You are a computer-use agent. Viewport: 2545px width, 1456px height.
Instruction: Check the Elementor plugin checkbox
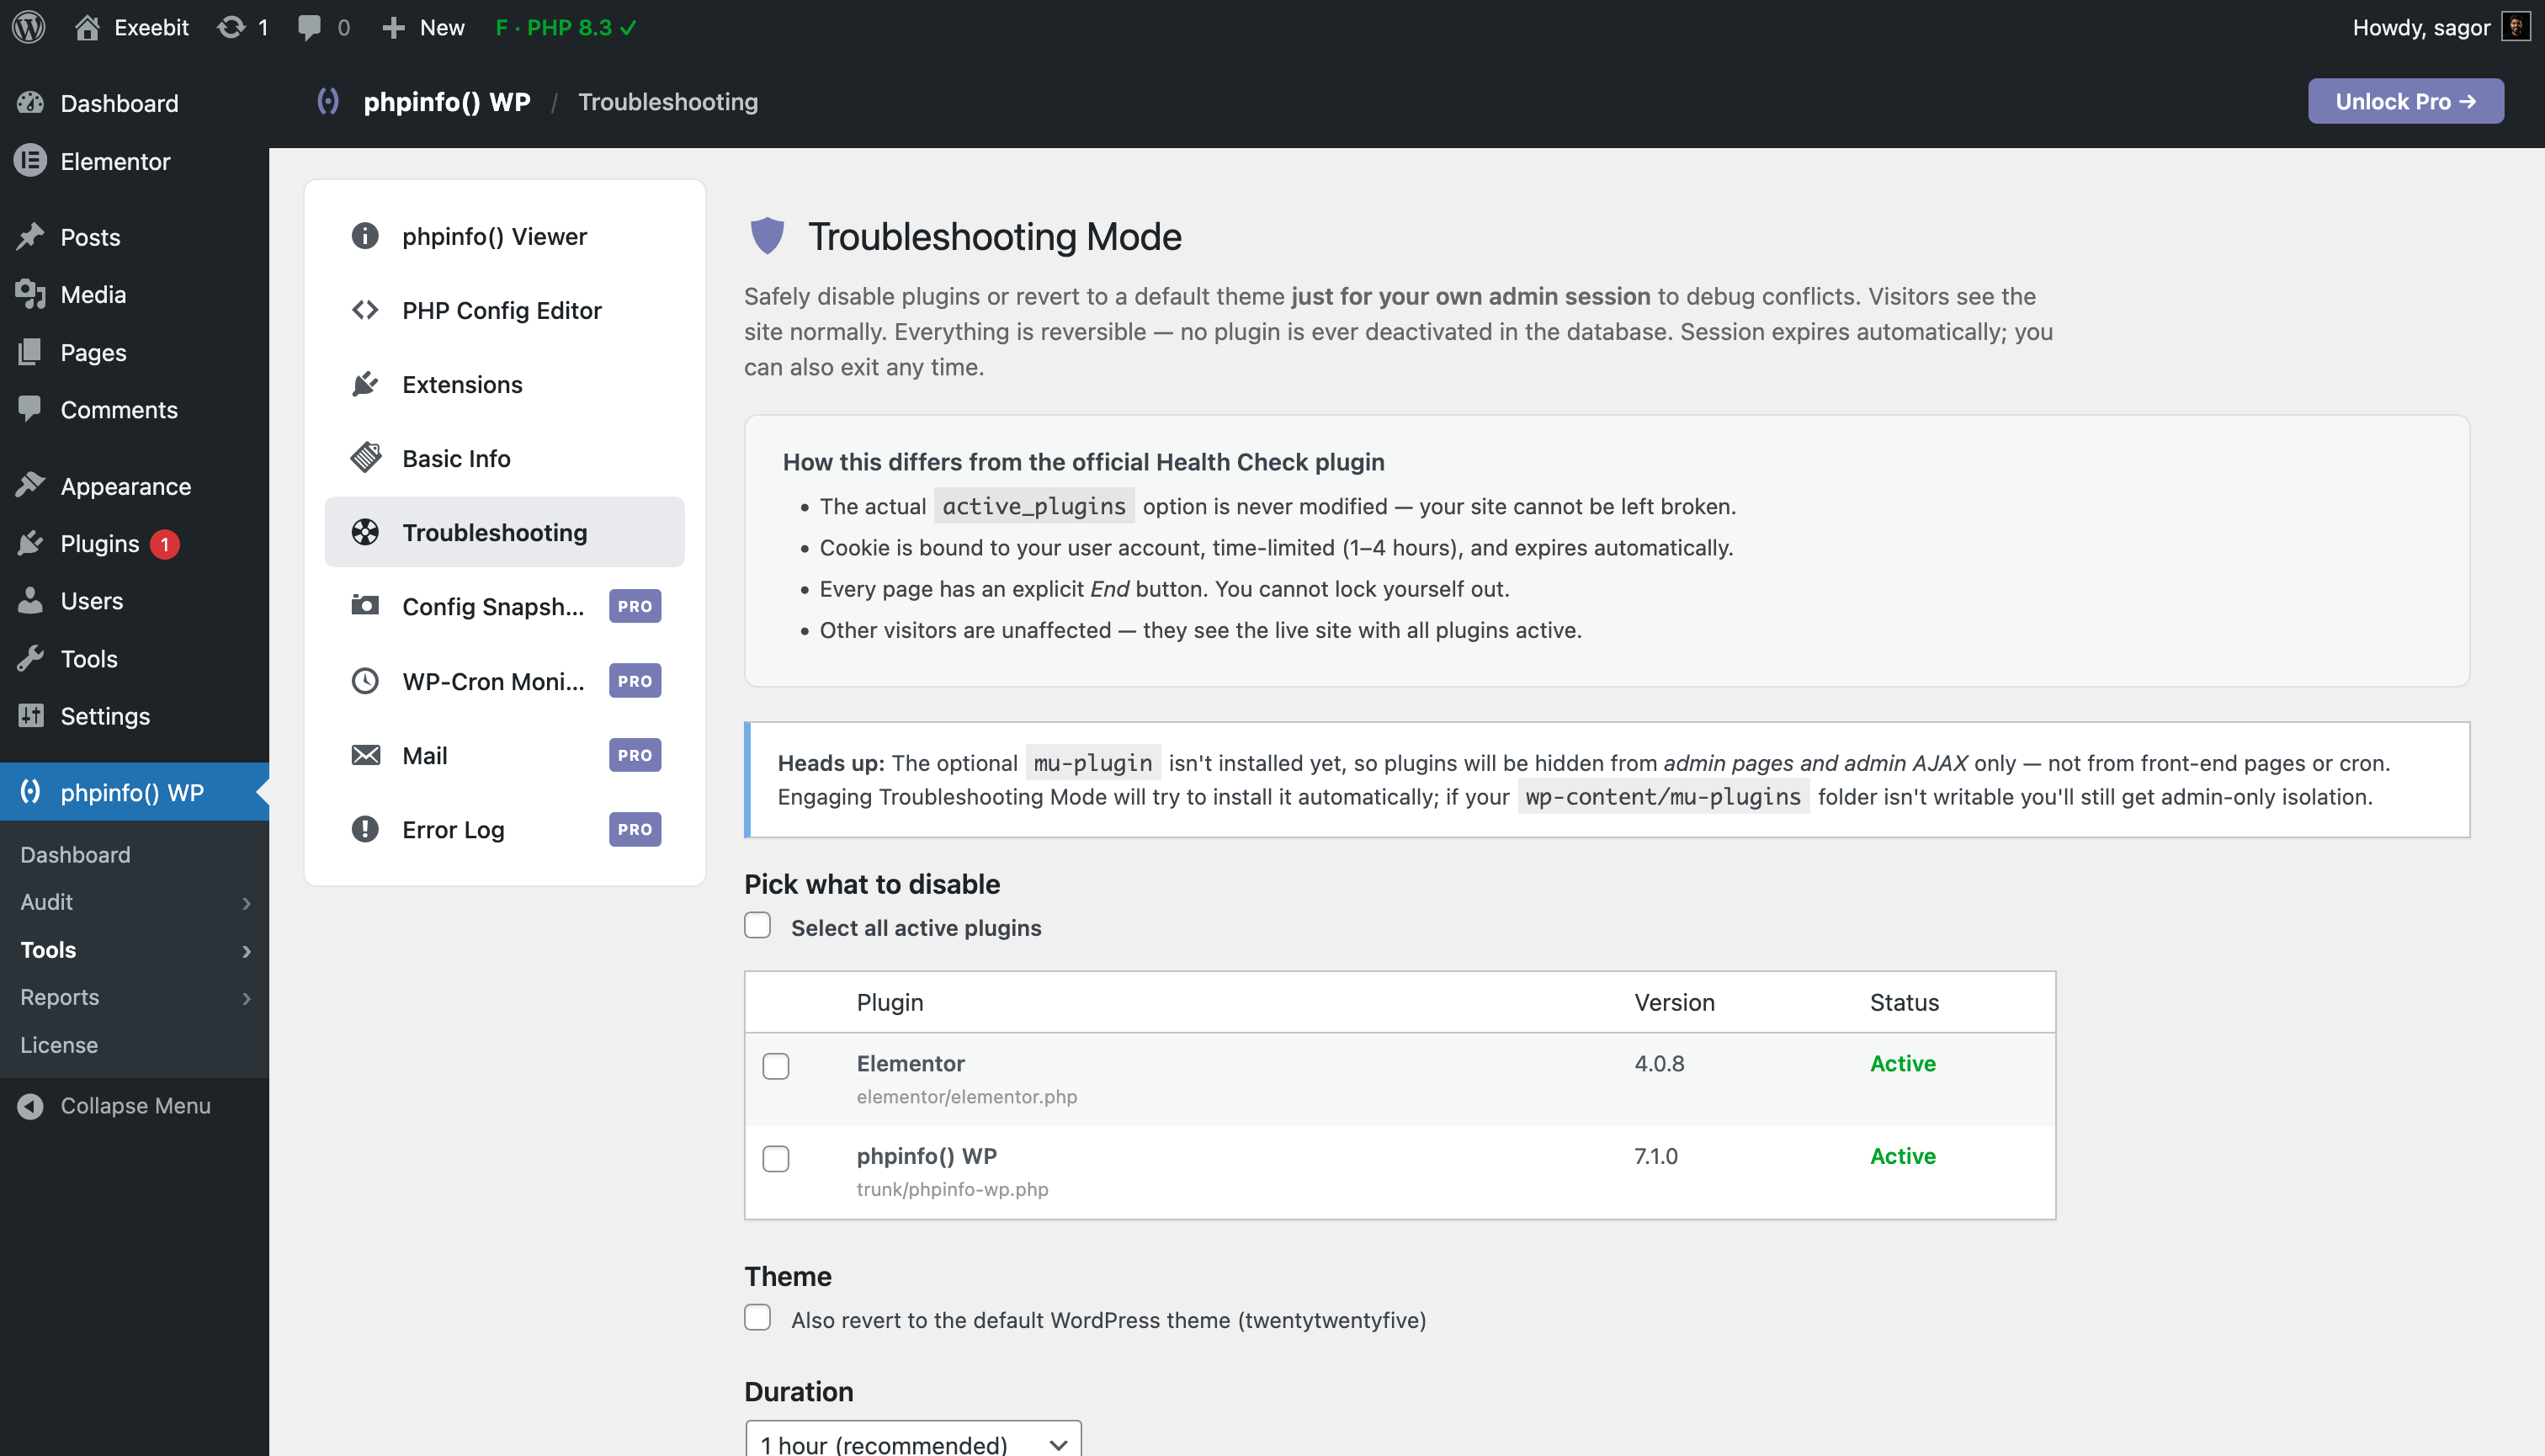(x=776, y=1066)
